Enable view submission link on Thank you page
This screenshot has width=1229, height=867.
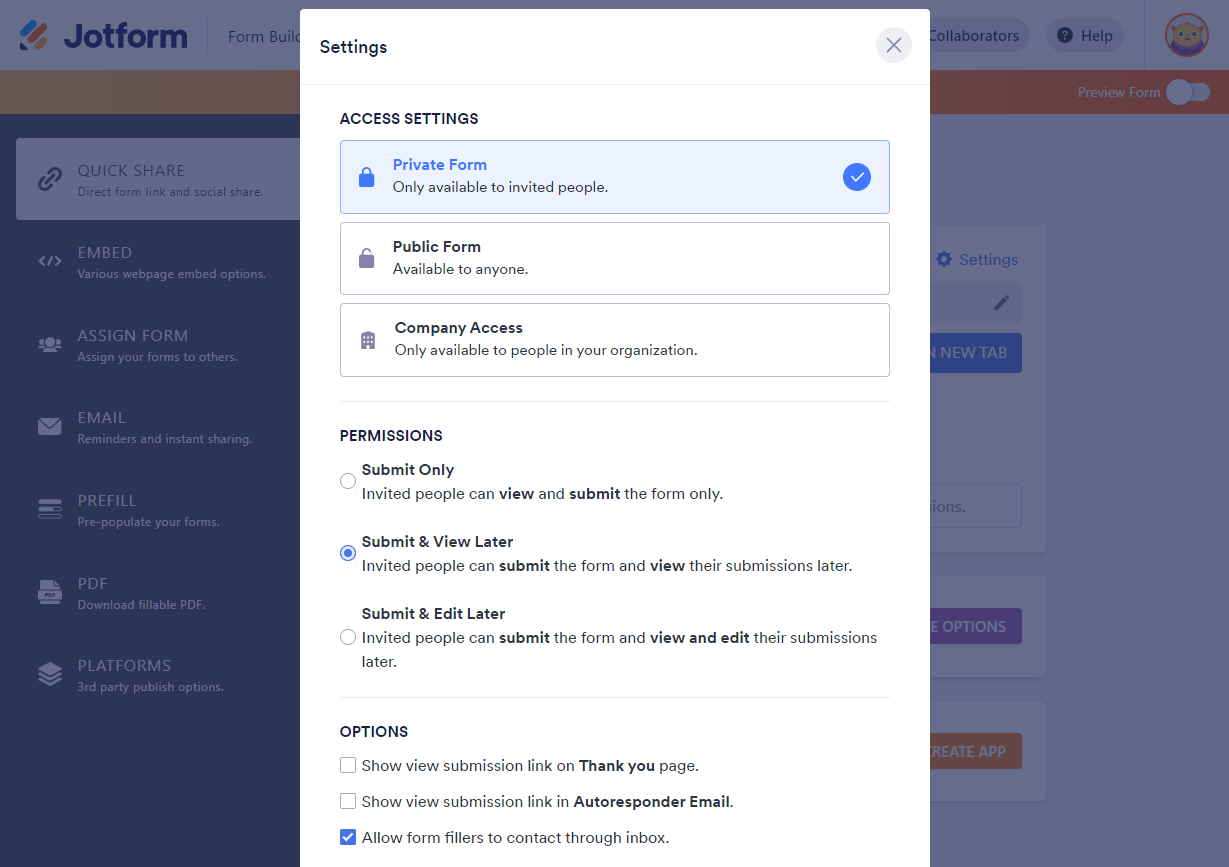[x=348, y=765]
